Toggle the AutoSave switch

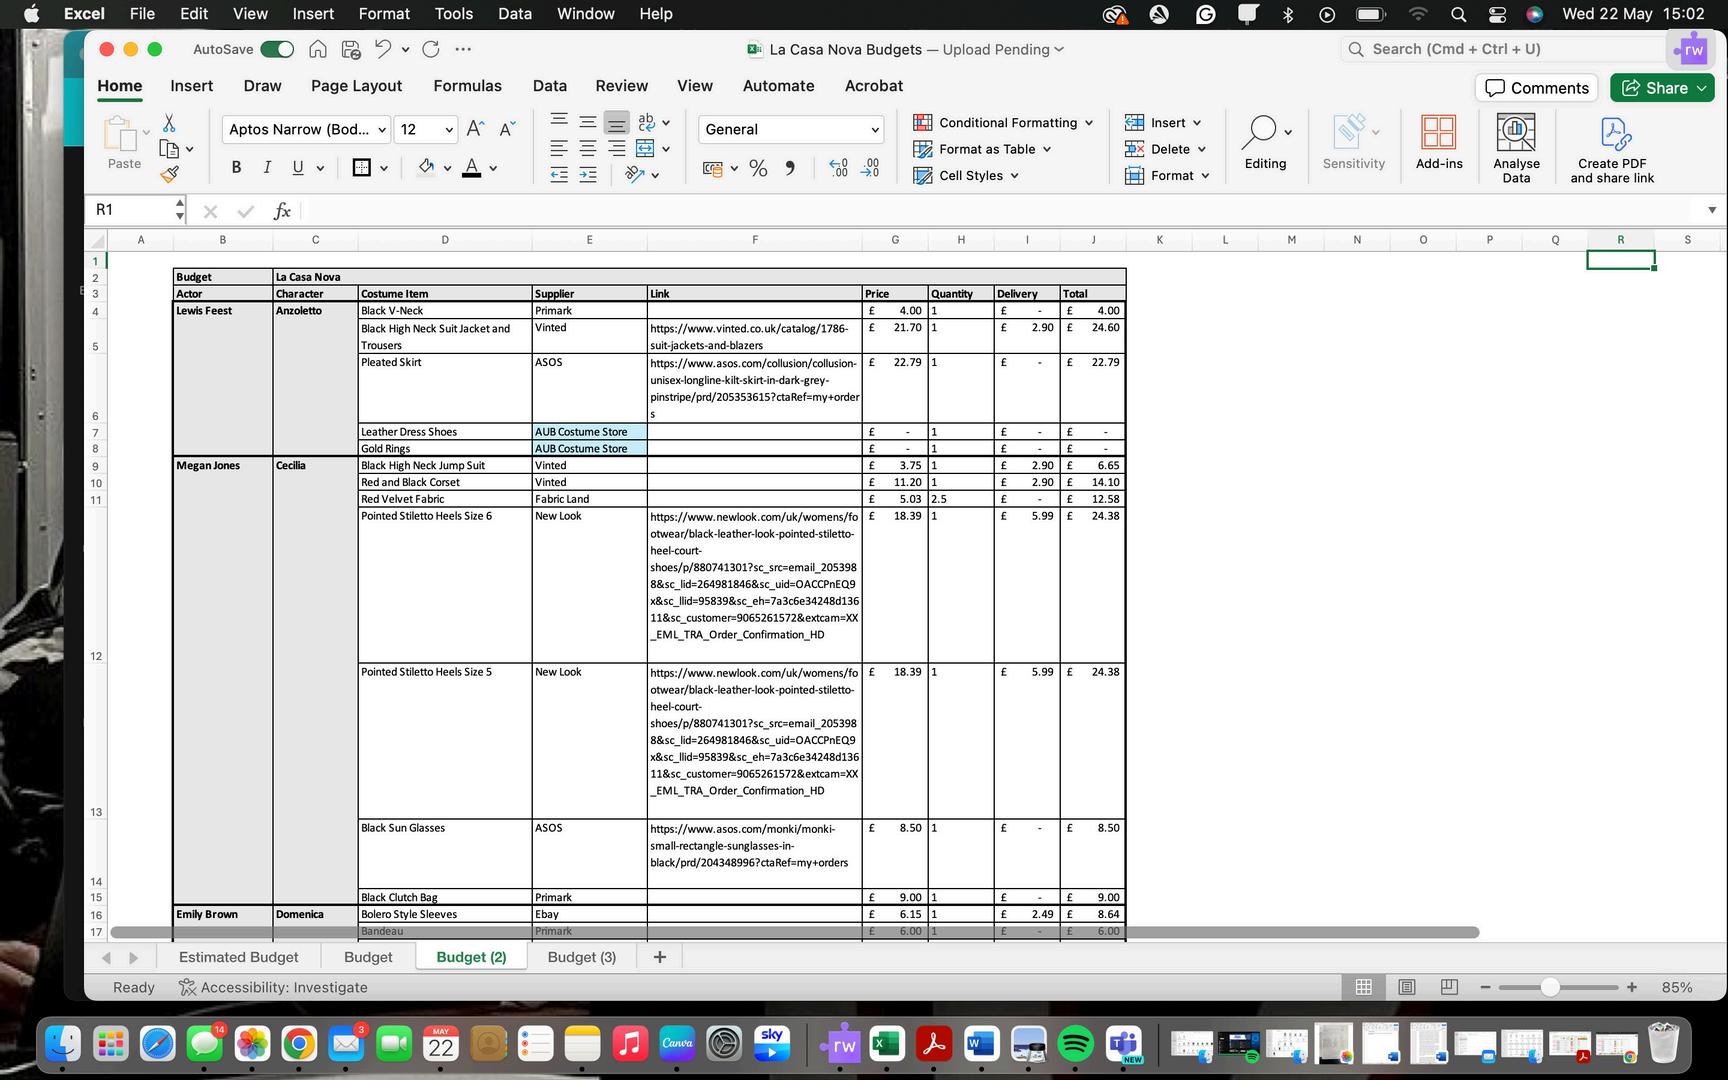277,49
